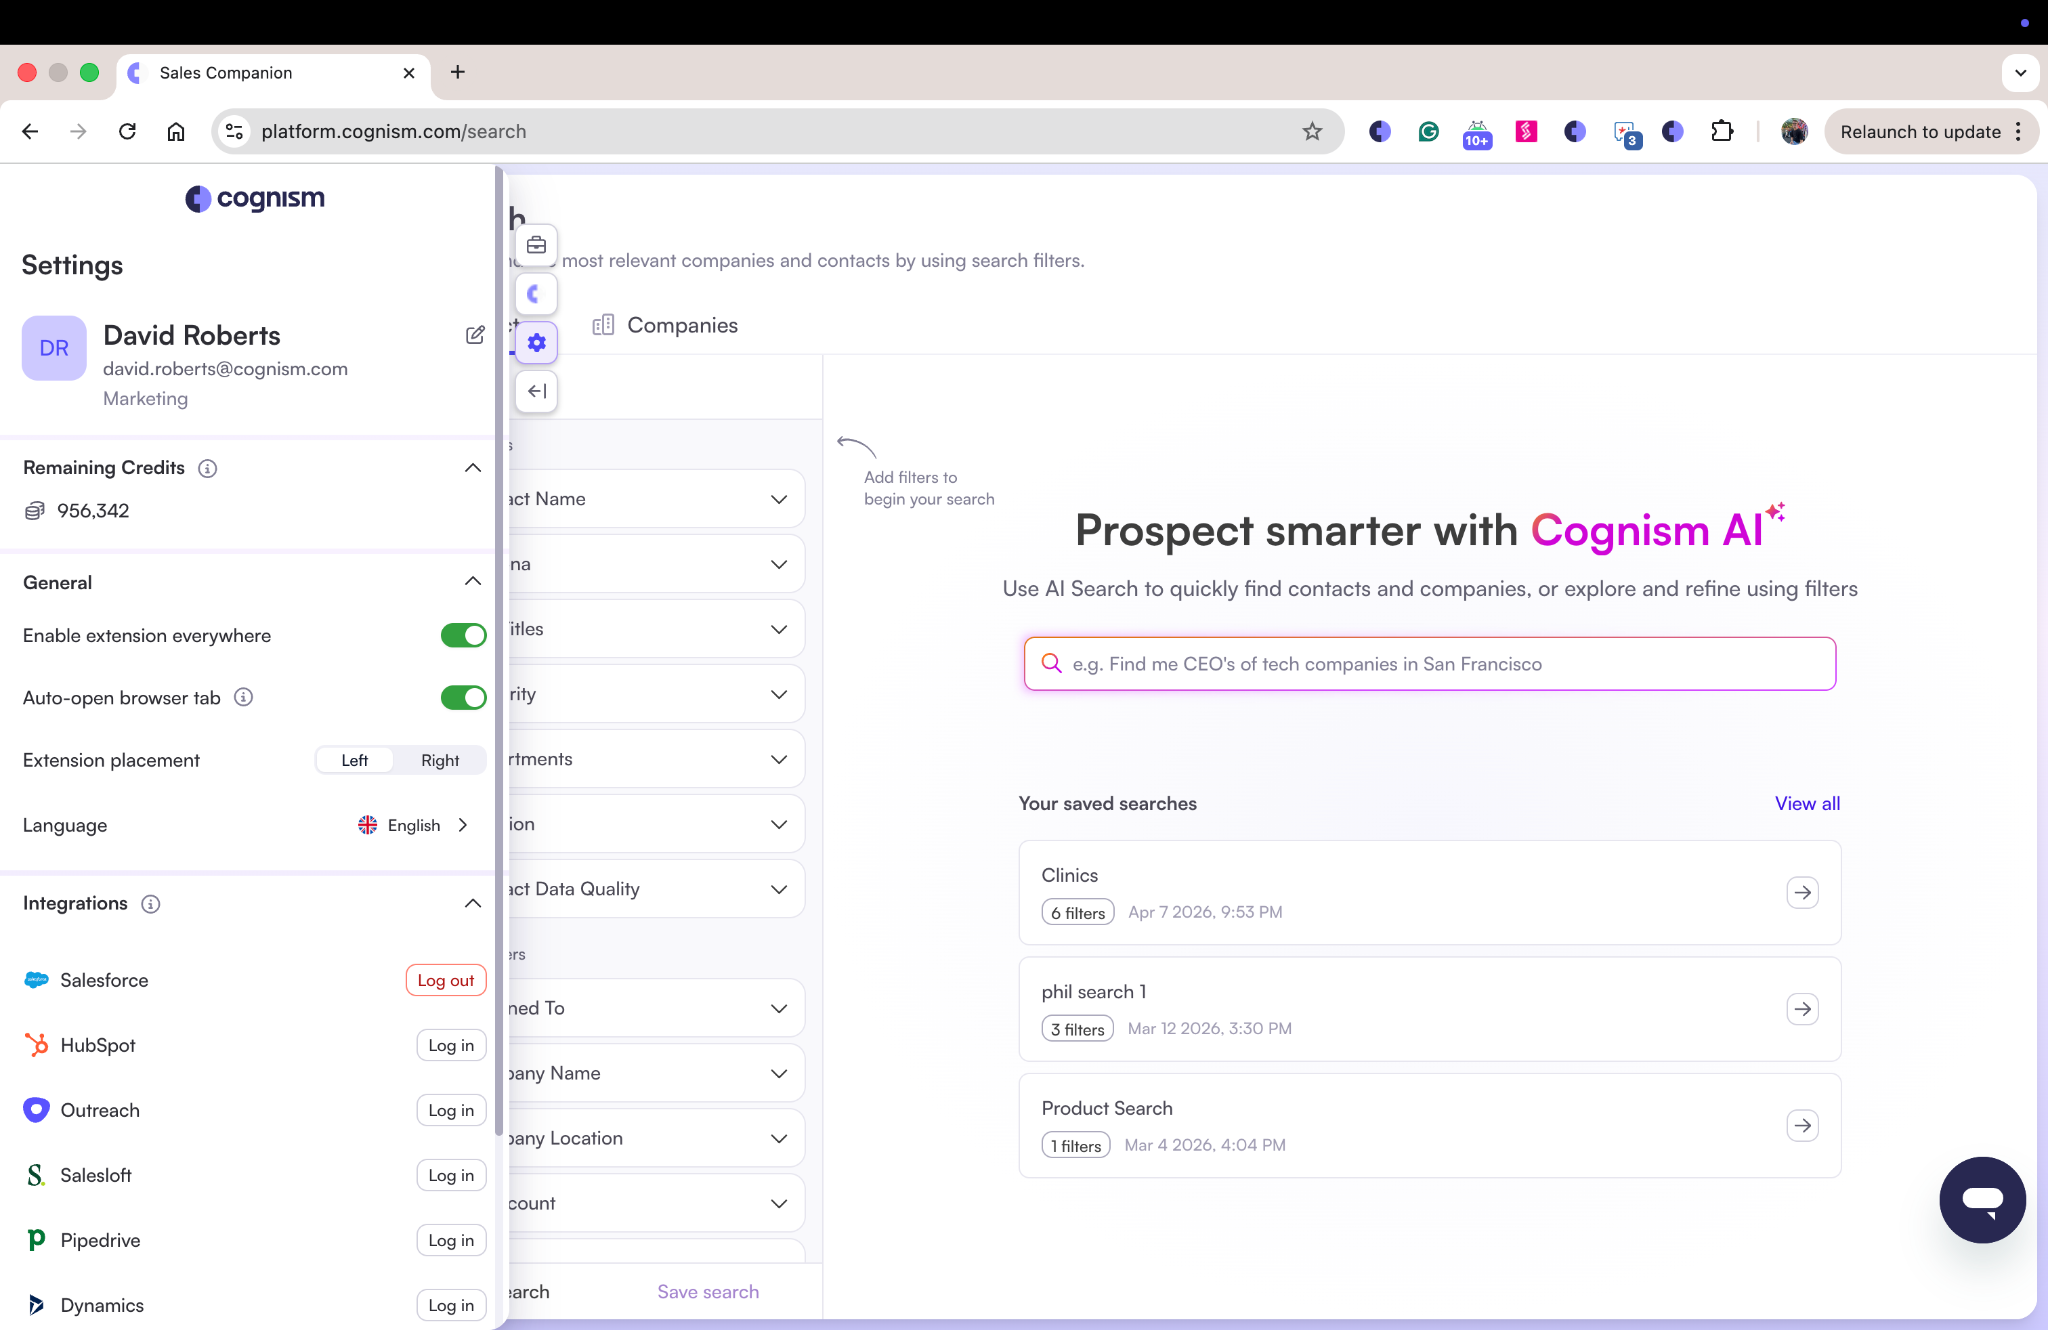The height and width of the screenshot is (1330, 2048).
Task: Open the Language English selector
Action: point(414,825)
